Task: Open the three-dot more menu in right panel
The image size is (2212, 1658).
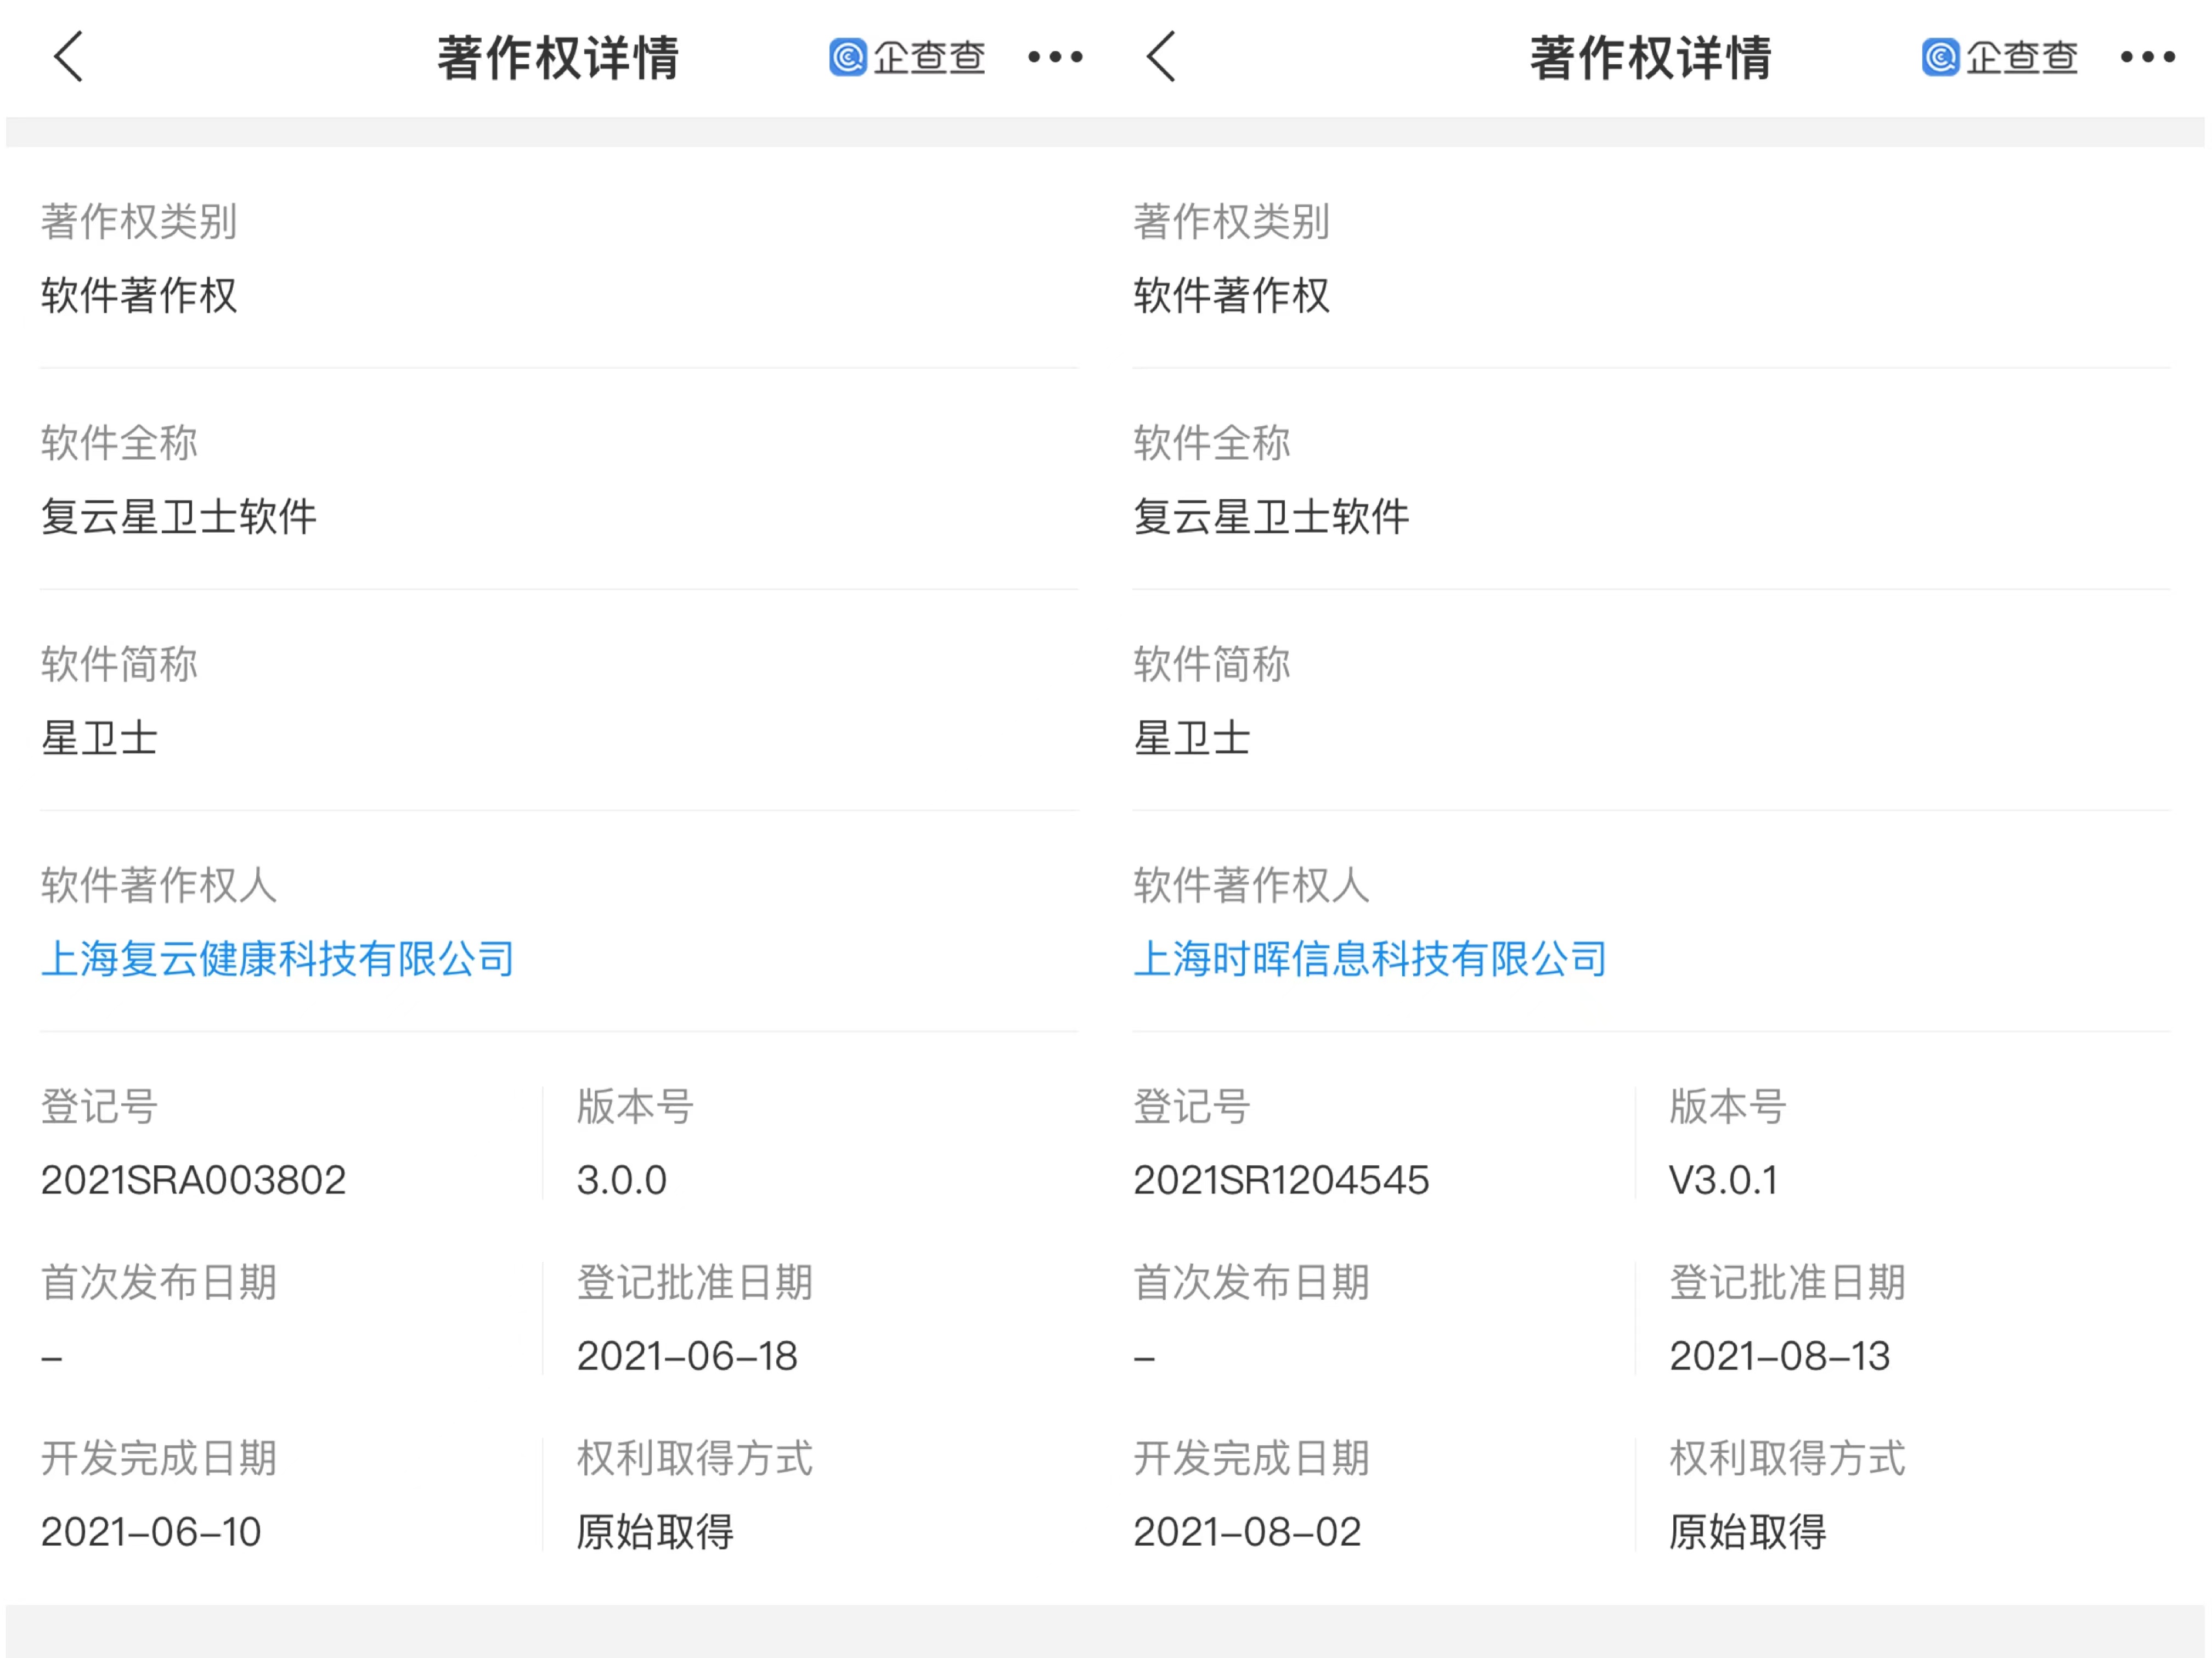Action: (x=2148, y=57)
